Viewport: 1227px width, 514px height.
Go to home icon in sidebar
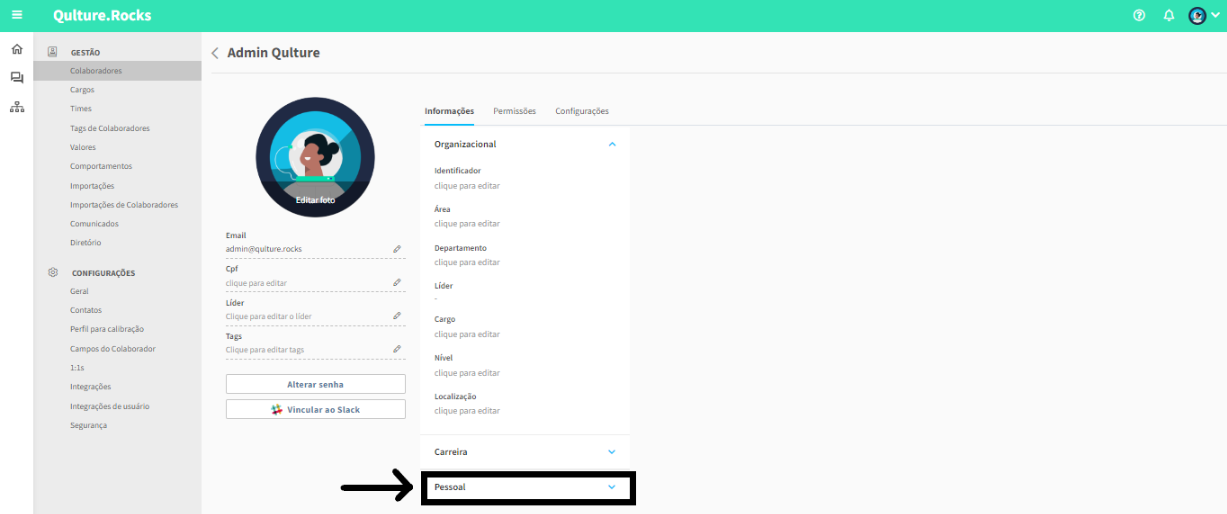(x=16, y=49)
